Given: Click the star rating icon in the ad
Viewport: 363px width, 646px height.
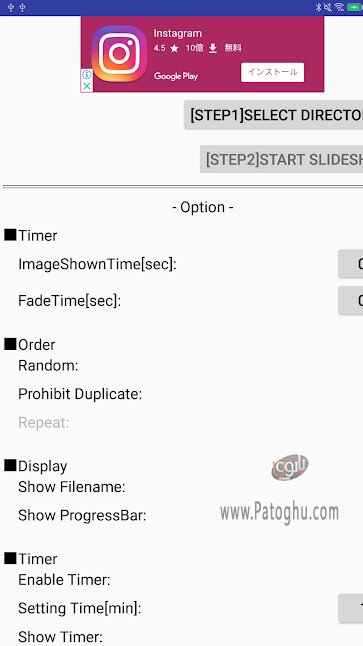Looking at the screenshot, I should tap(175, 49).
